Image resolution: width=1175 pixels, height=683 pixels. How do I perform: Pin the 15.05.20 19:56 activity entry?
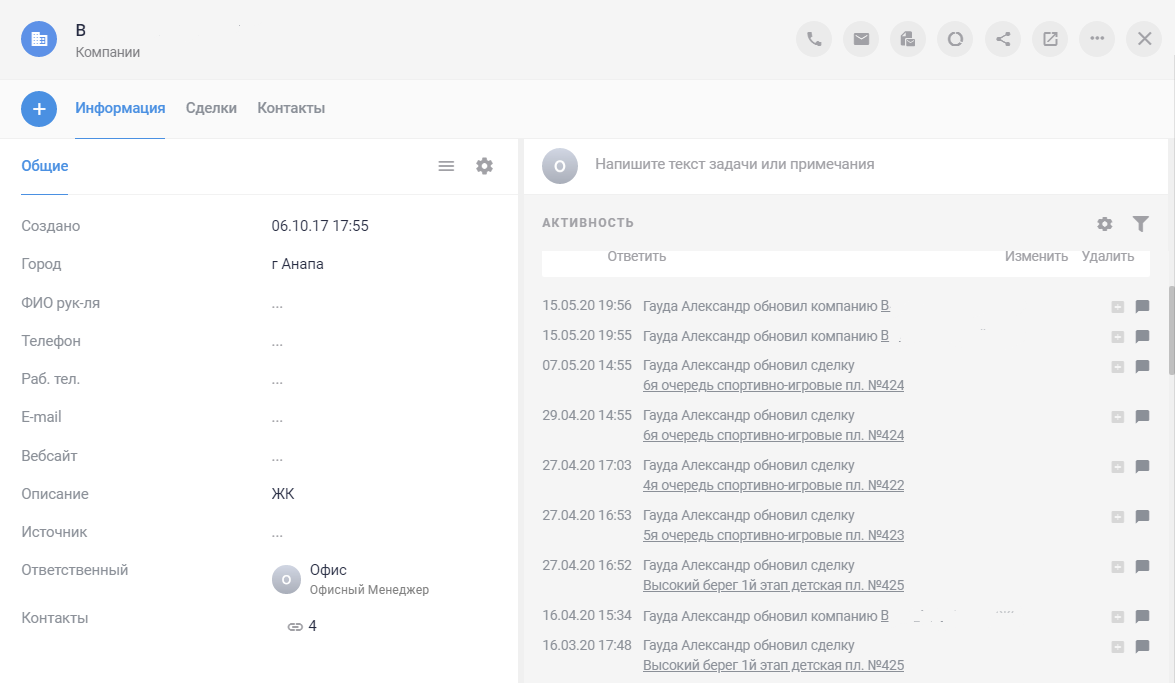point(1118,307)
